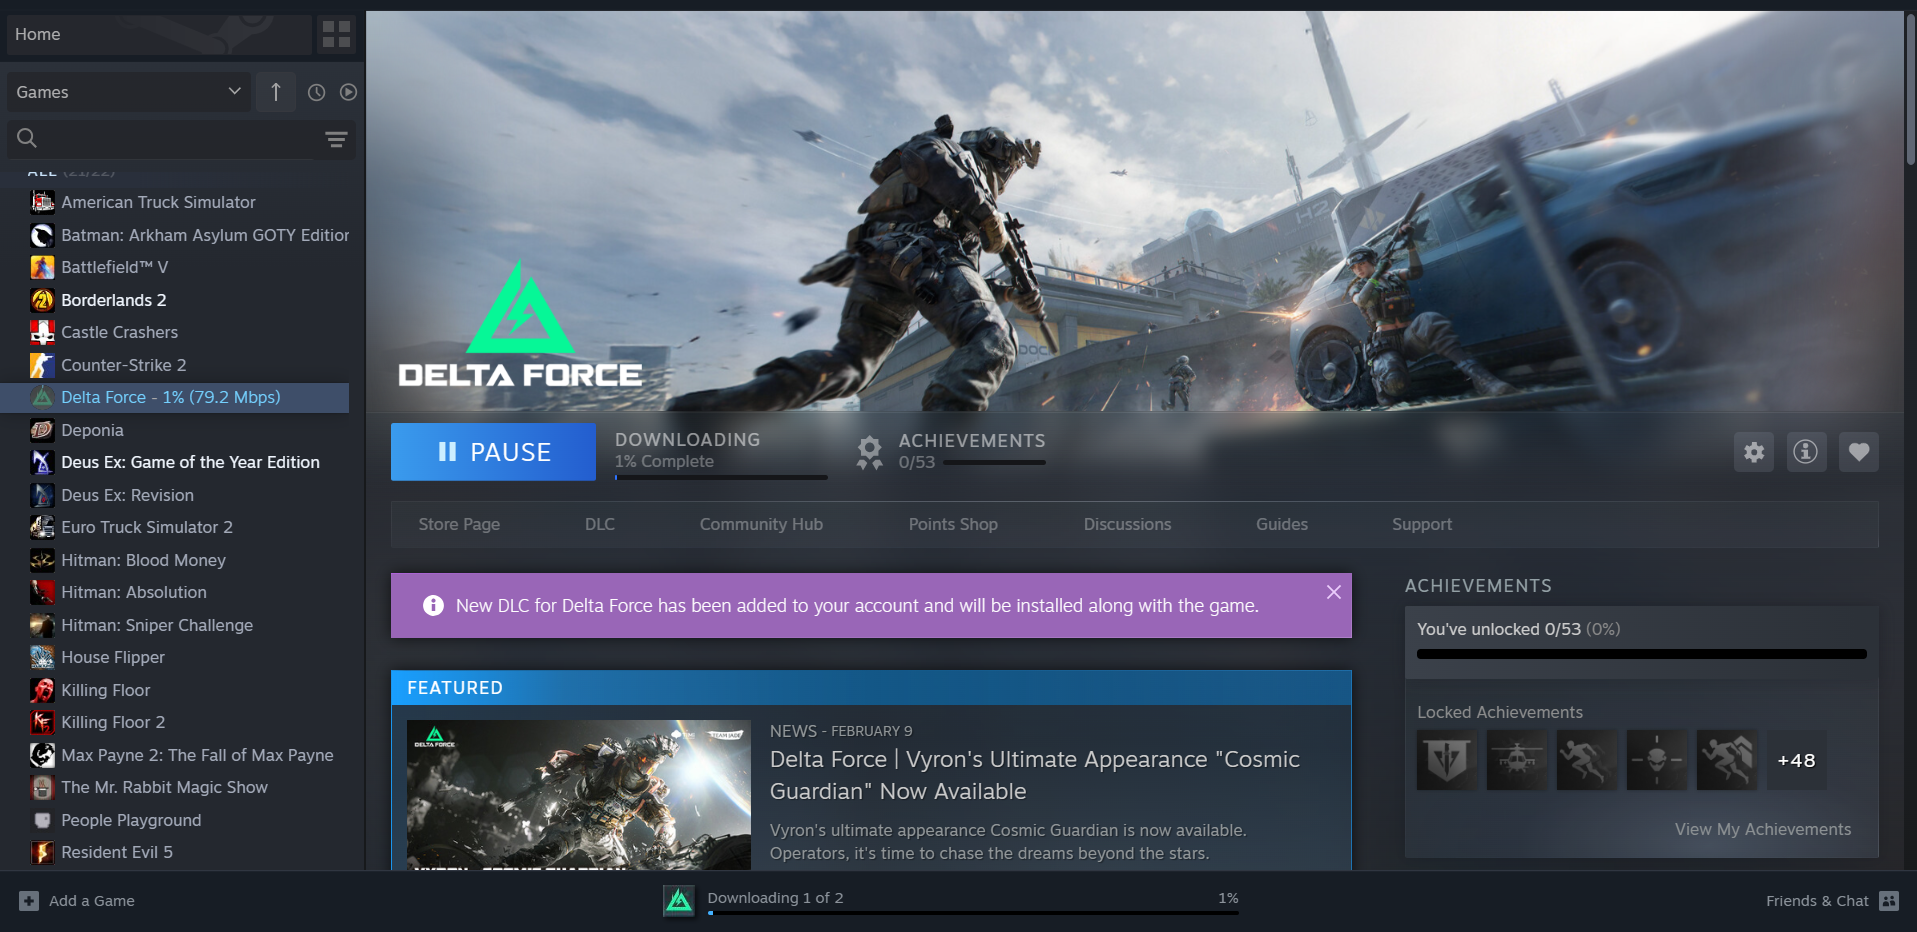Click the recent activity clock icon

(x=316, y=92)
